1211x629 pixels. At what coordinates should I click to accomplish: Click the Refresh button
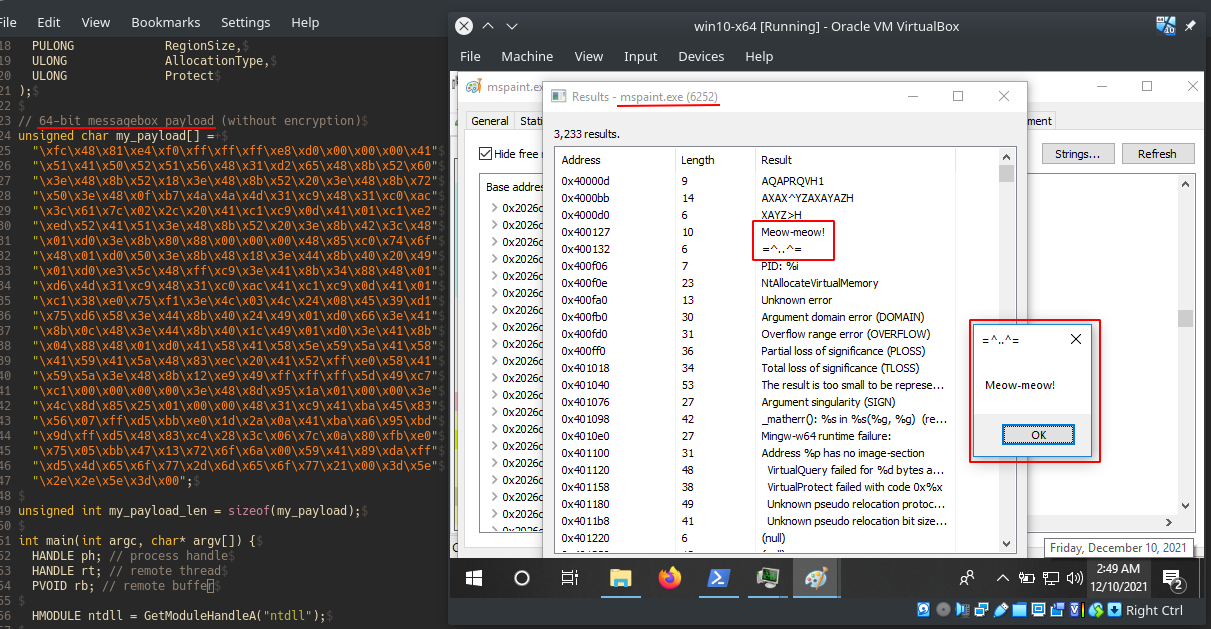coord(1157,154)
